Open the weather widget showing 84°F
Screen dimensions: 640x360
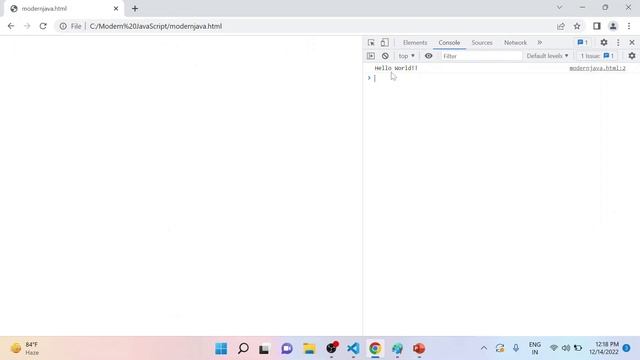coord(25,348)
